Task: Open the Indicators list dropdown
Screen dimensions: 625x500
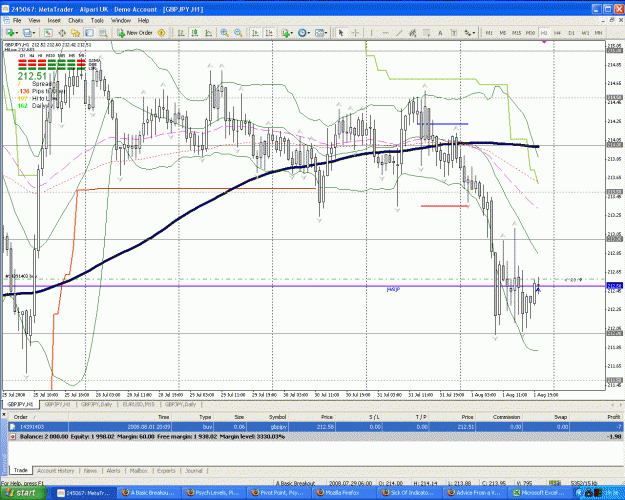Action: point(287,33)
